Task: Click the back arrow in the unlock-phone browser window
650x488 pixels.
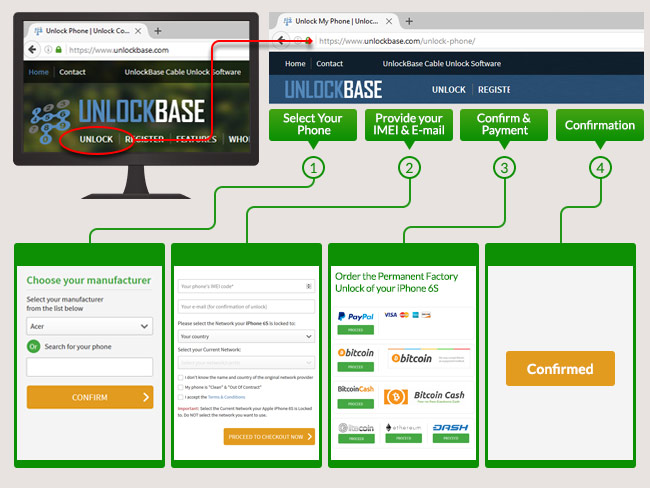Action: tap(281, 40)
